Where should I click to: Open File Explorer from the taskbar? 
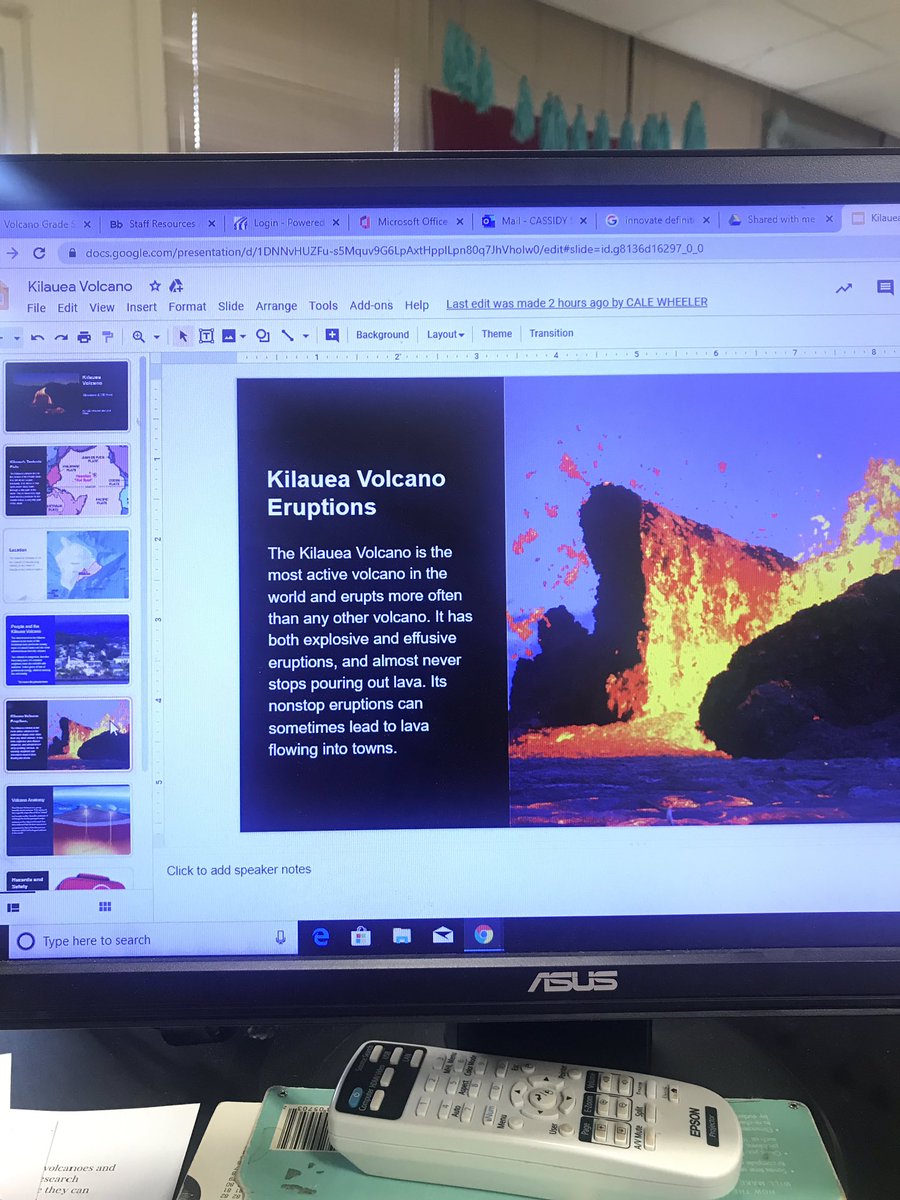[x=402, y=936]
